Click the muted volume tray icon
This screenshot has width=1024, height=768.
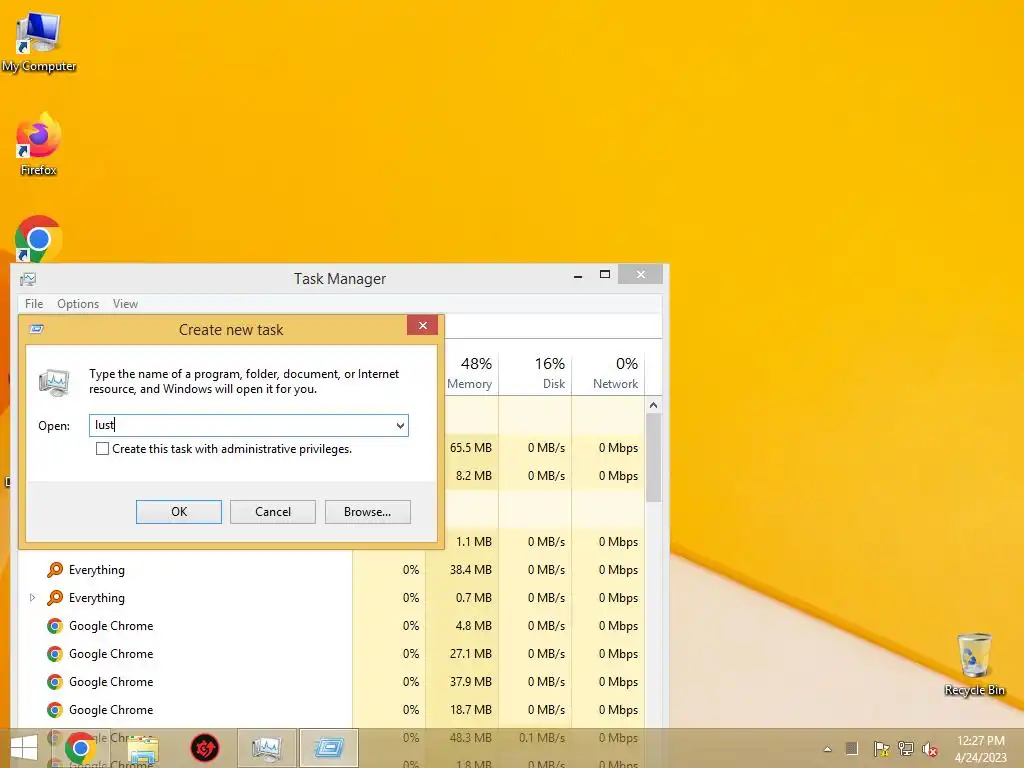pos(929,749)
